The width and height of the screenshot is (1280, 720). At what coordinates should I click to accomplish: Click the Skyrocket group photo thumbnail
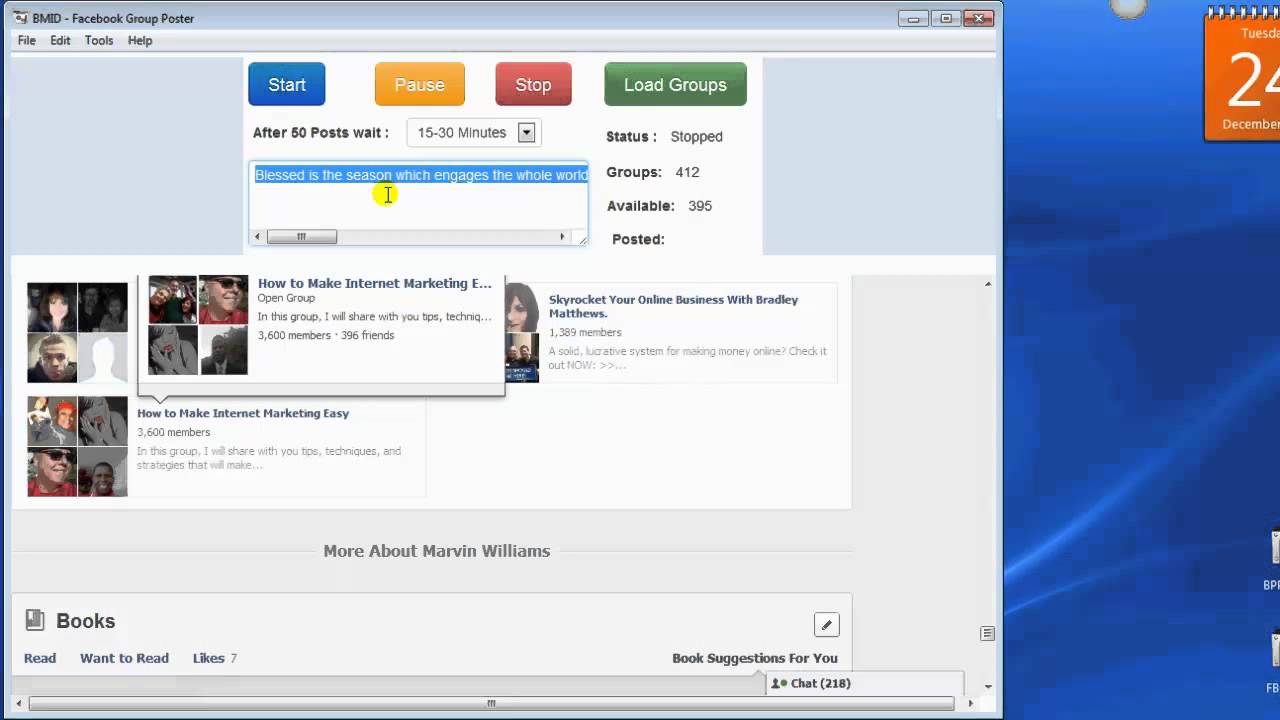(521, 332)
